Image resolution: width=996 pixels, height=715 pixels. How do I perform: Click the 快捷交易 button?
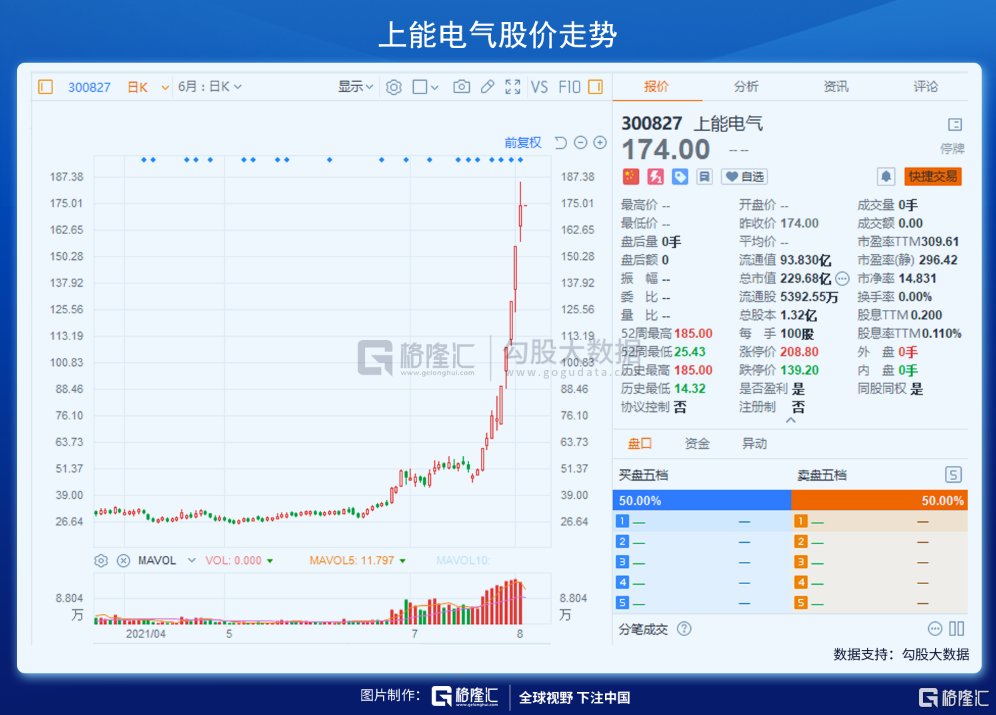[932, 177]
